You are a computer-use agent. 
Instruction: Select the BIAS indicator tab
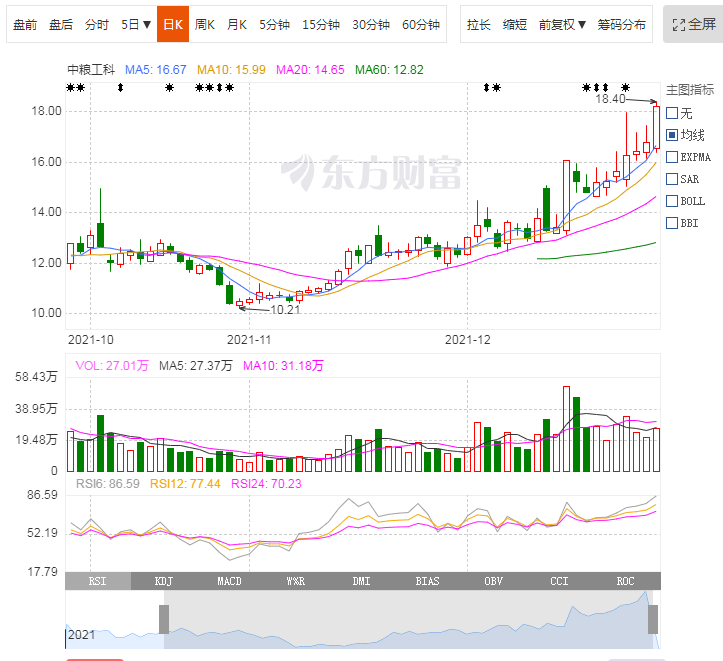427,581
